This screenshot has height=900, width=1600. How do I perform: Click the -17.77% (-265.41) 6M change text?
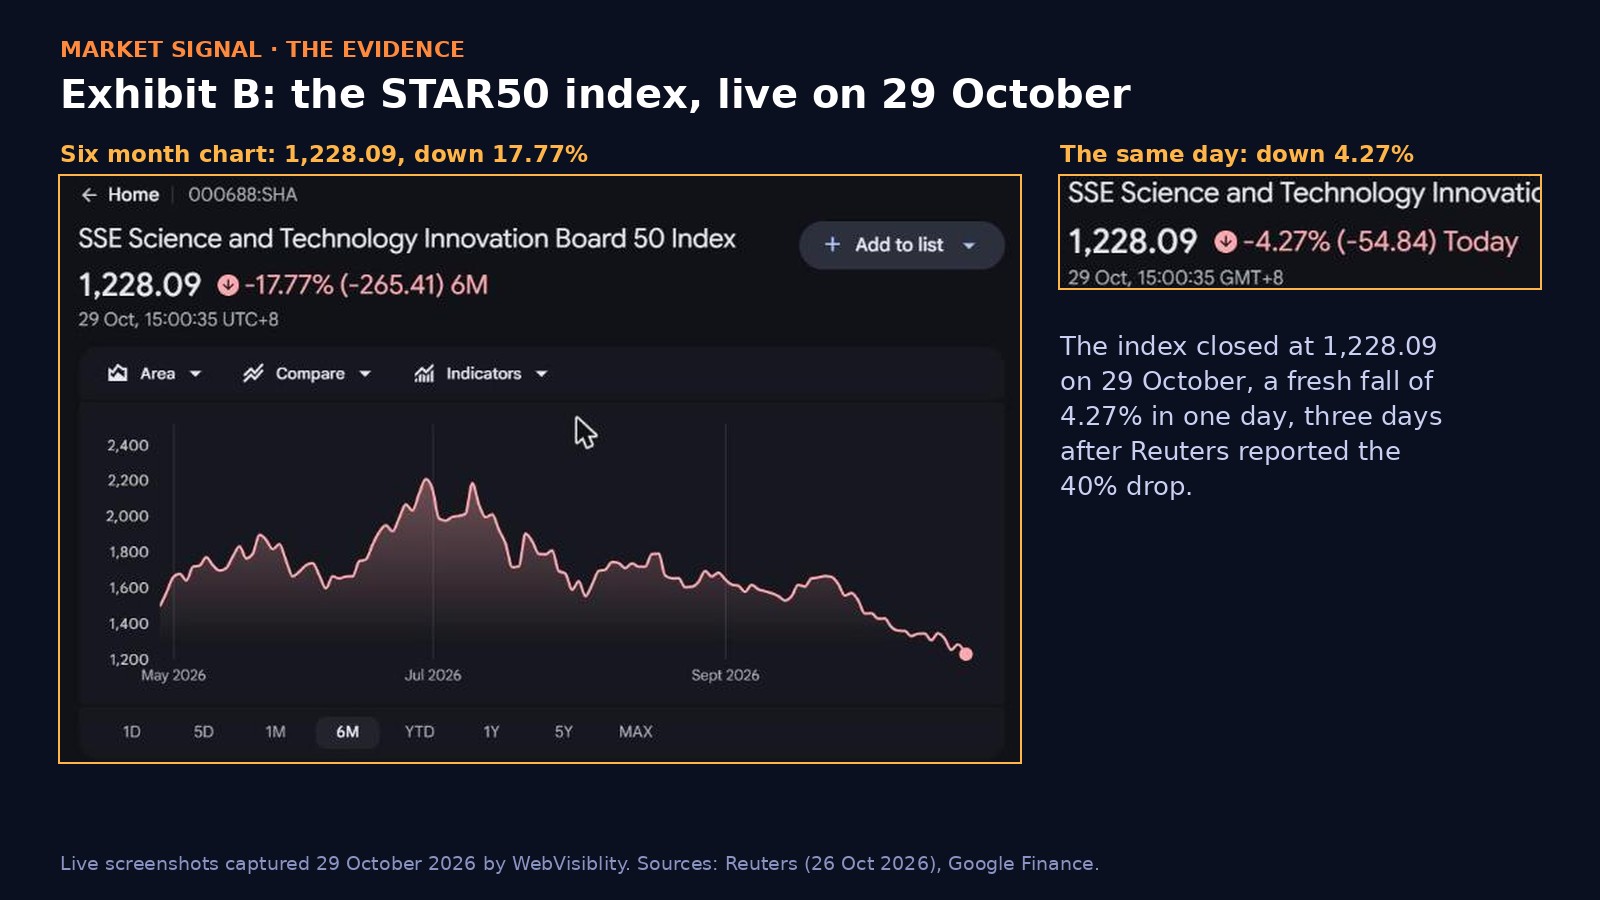366,285
